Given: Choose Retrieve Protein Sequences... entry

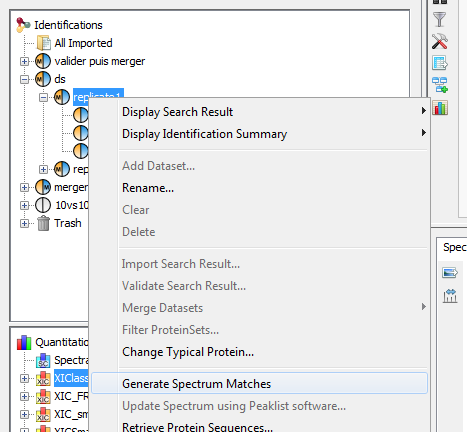Looking at the screenshot, I should point(259,427).
